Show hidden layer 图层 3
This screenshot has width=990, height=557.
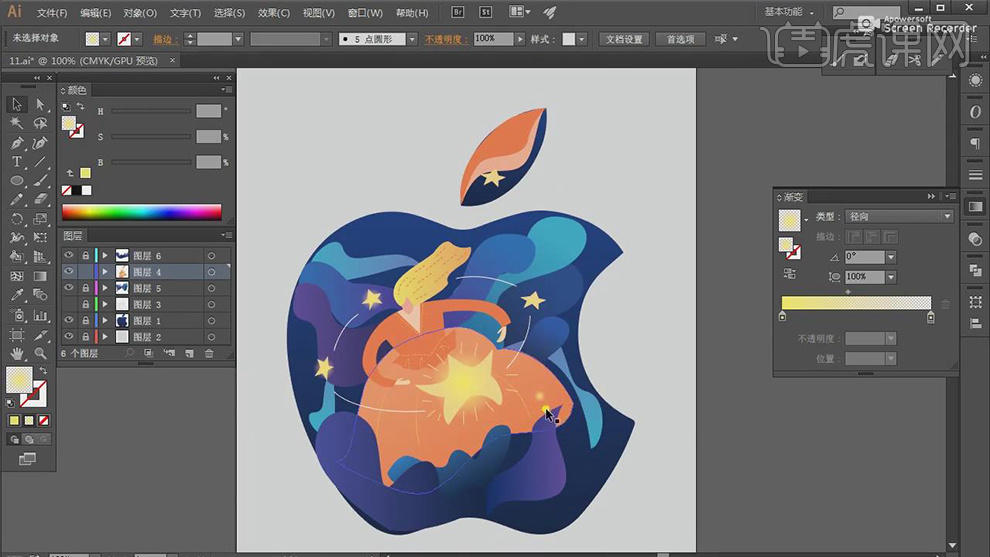pyautogui.click(x=68, y=304)
